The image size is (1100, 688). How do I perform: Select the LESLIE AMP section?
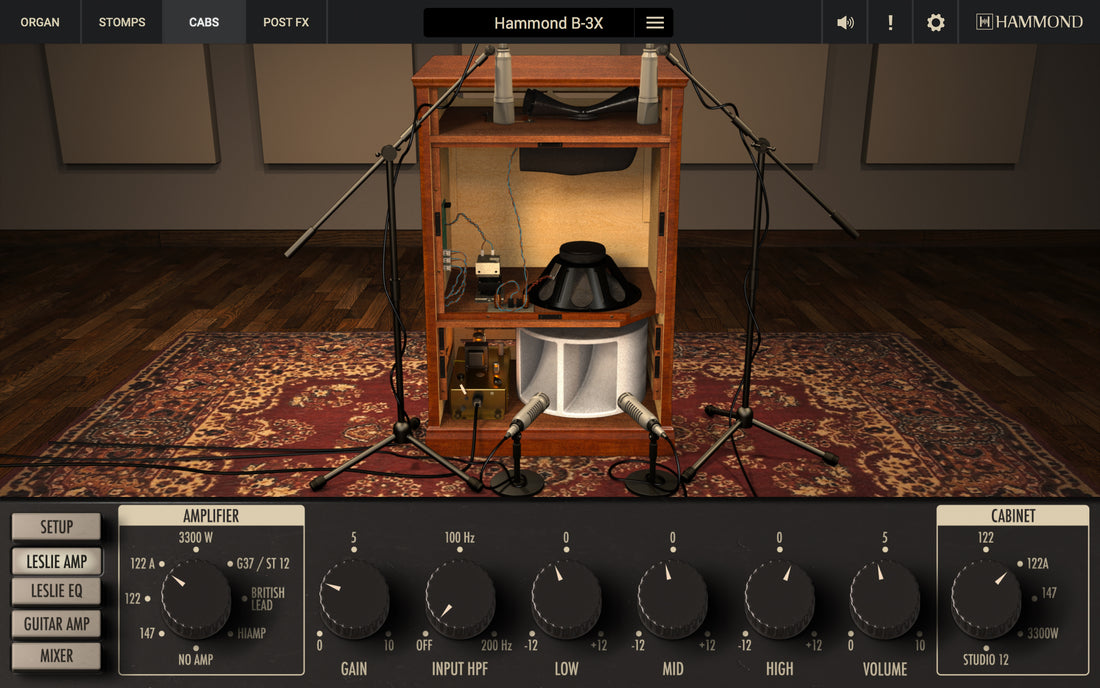pos(56,561)
